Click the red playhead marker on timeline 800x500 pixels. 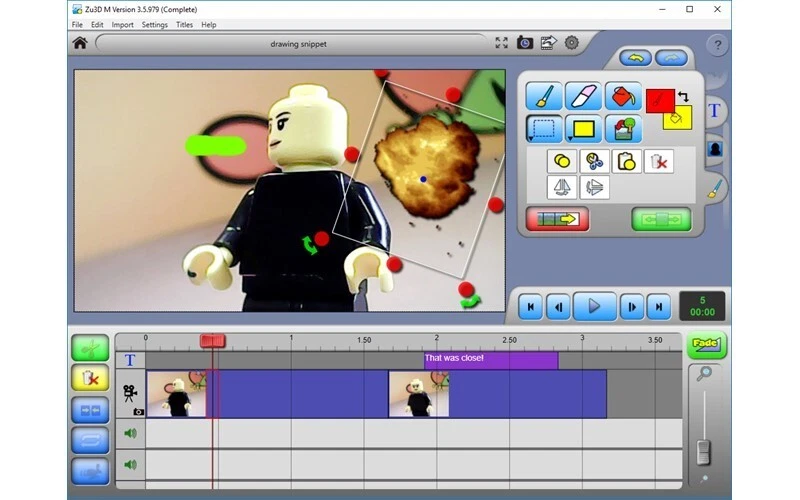212,341
